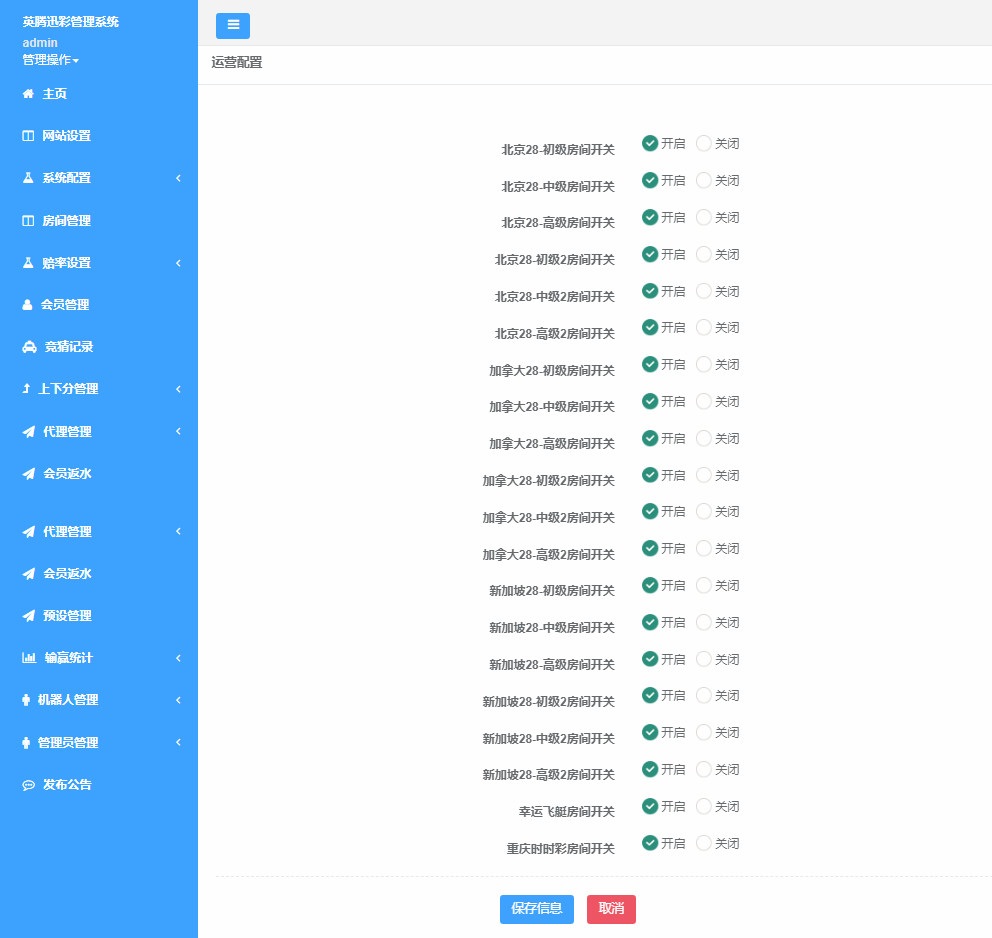This screenshot has width=992, height=938.
Task: Select 开启 for 加拿大28-高级房间开关
Action: 650,438
